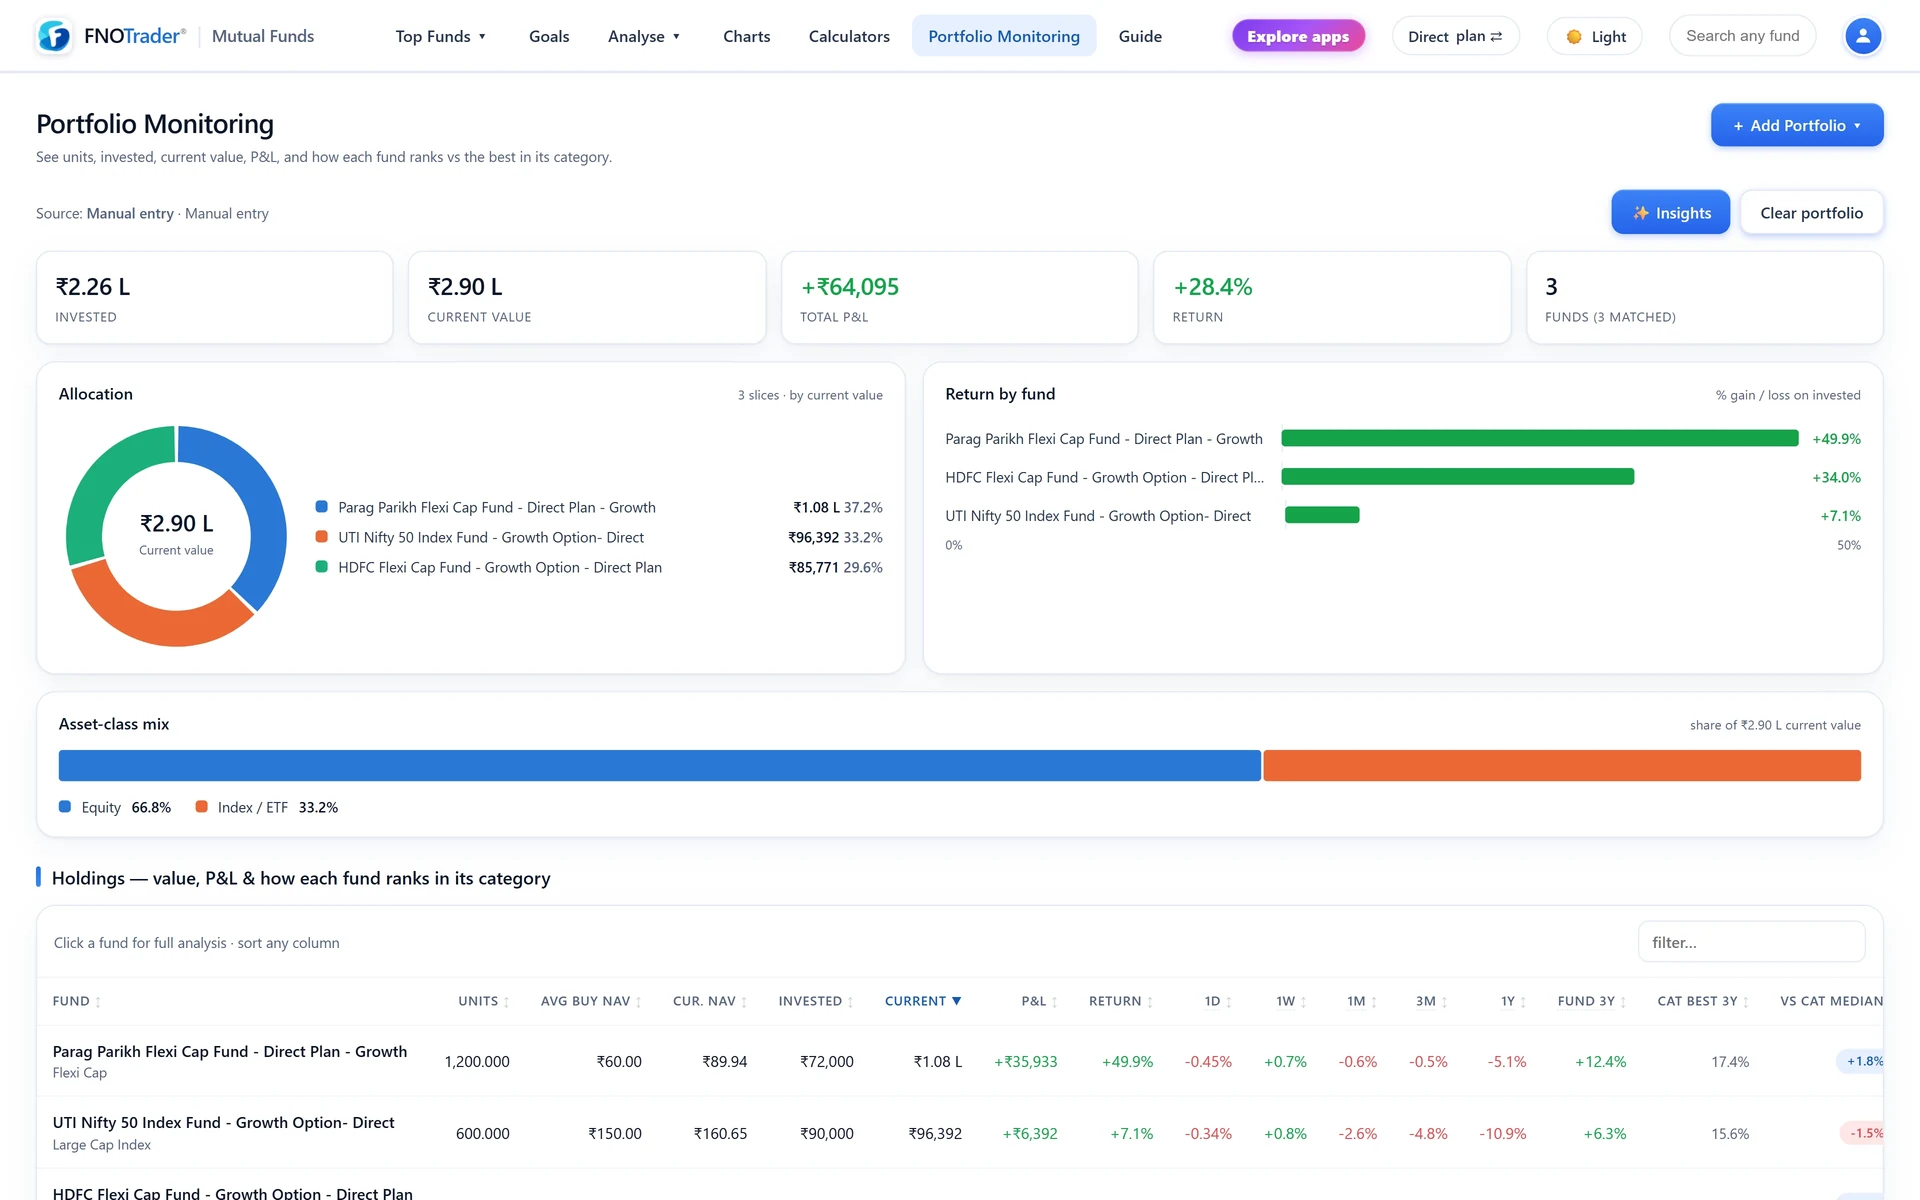Click the orange UTI Nifty allocation legend swatch
1920x1200 pixels.
pyautogui.click(x=322, y=537)
